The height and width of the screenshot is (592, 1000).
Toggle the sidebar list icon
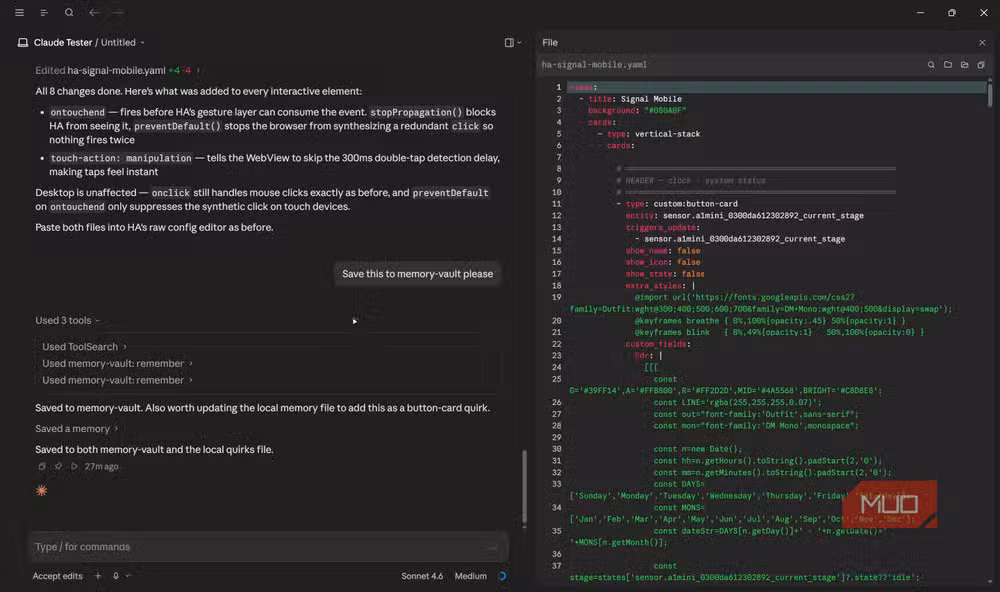(x=44, y=12)
